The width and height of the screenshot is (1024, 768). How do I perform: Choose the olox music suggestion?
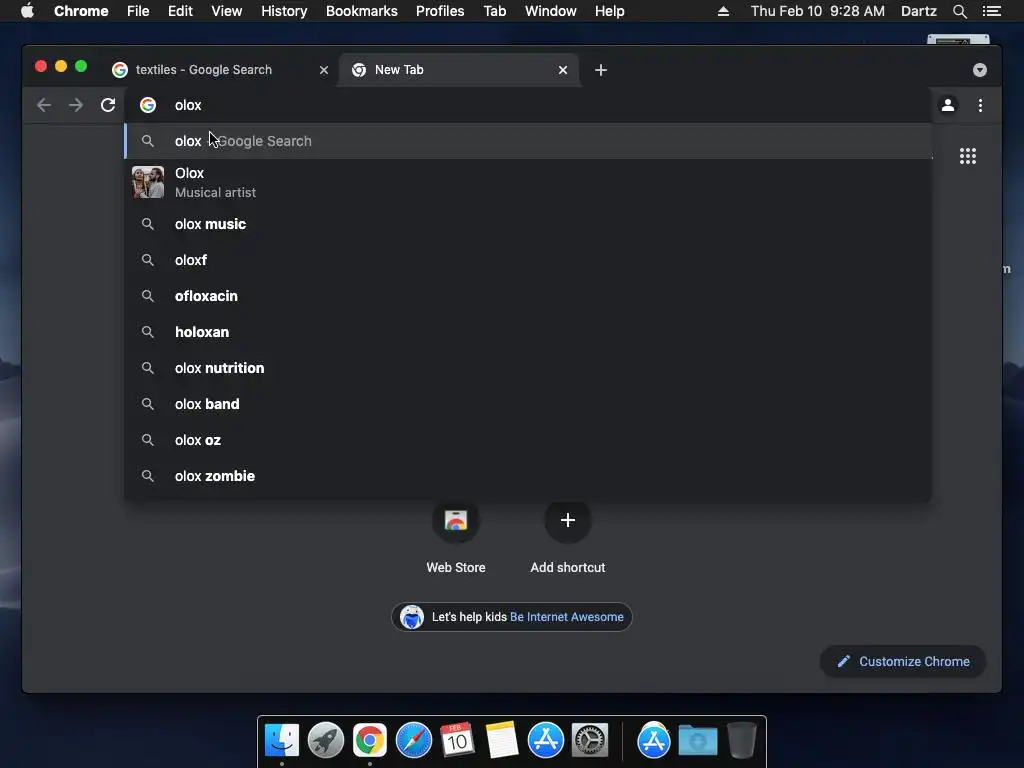(528, 224)
